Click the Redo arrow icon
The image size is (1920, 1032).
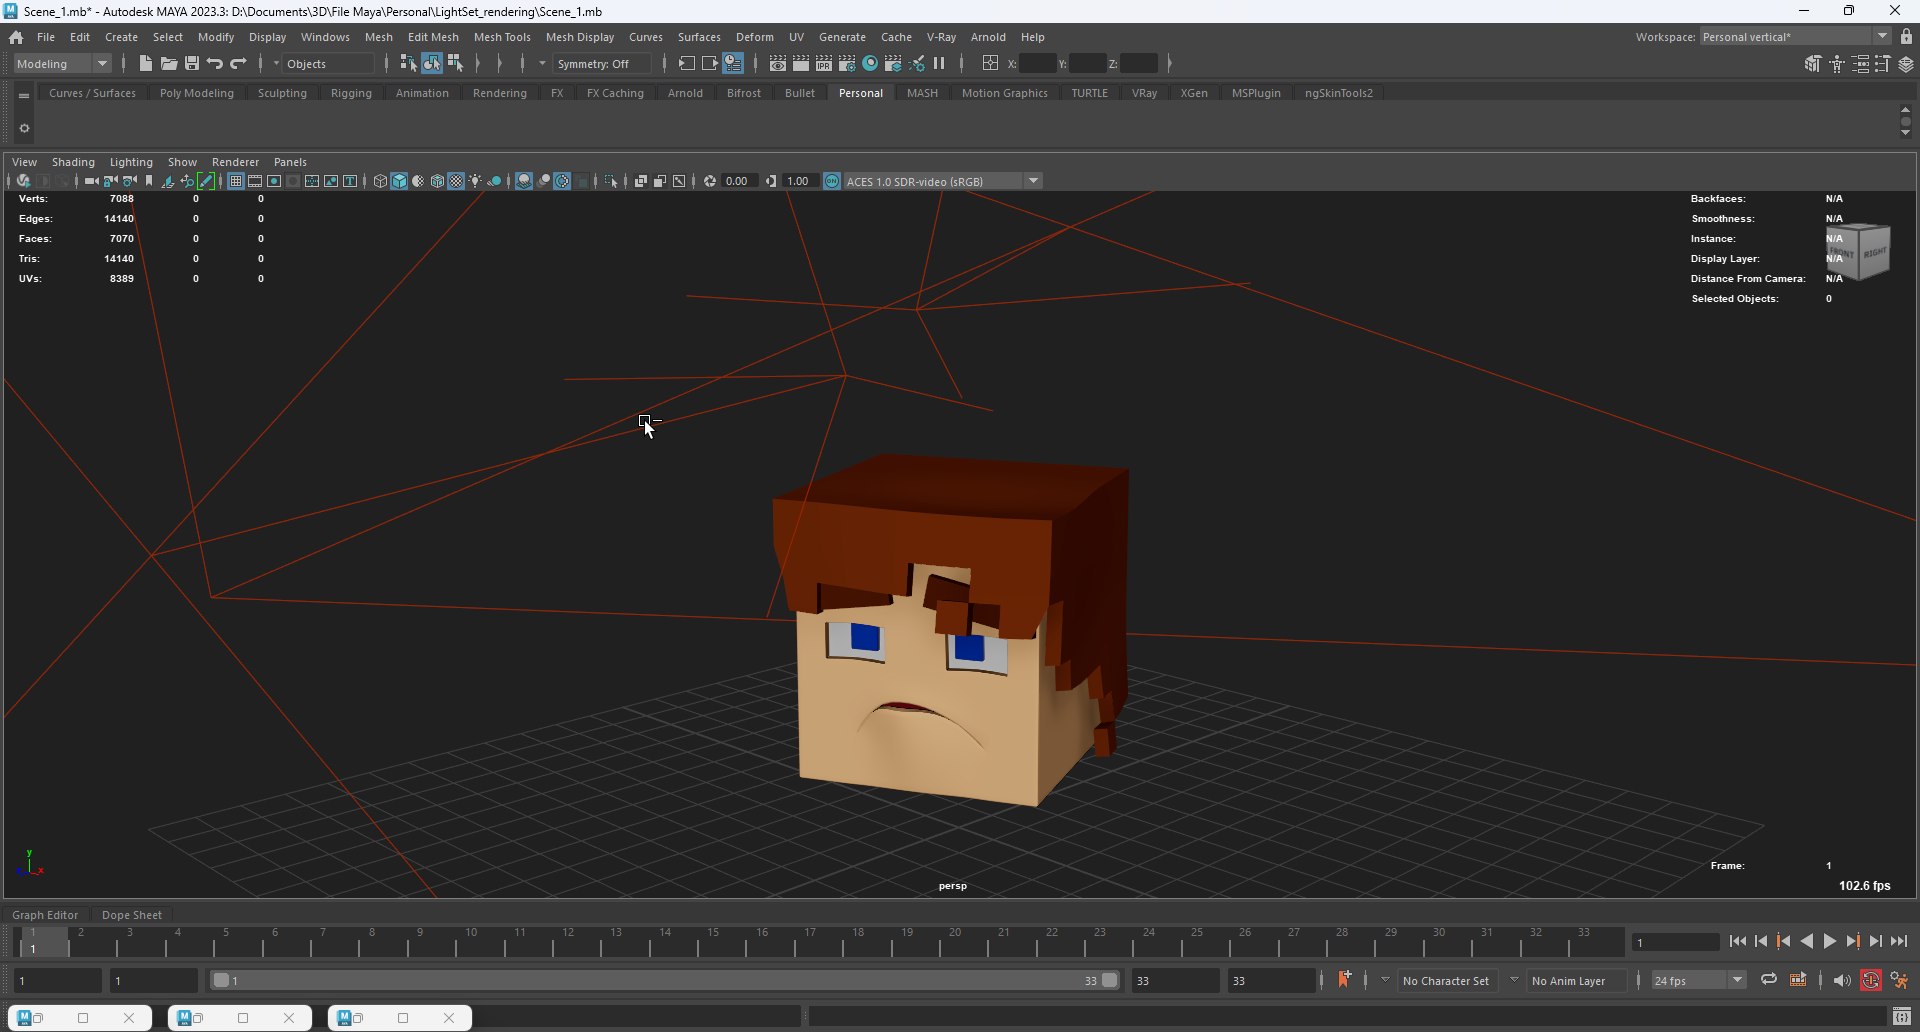pyautogui.click(x=238, y=63)
